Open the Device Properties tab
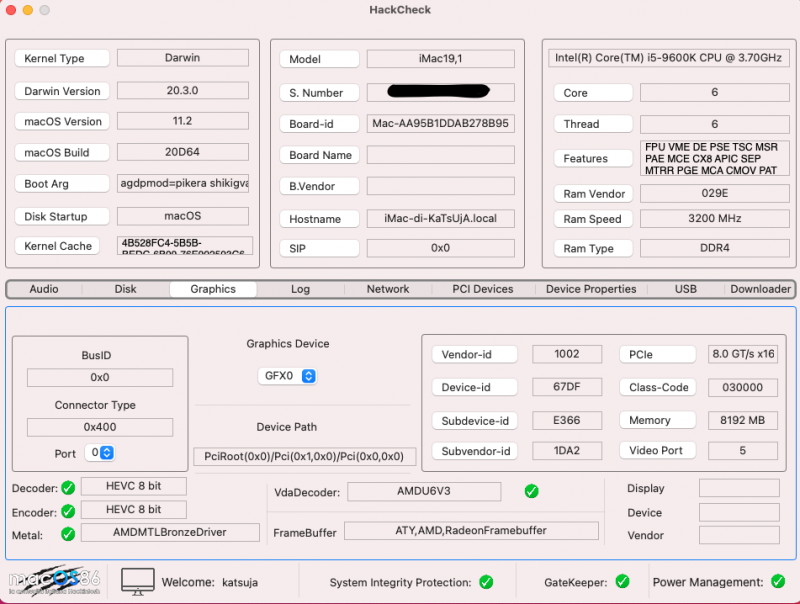Image resolution: width=800 pixels, height=604 pixels. tap(591, 289)
